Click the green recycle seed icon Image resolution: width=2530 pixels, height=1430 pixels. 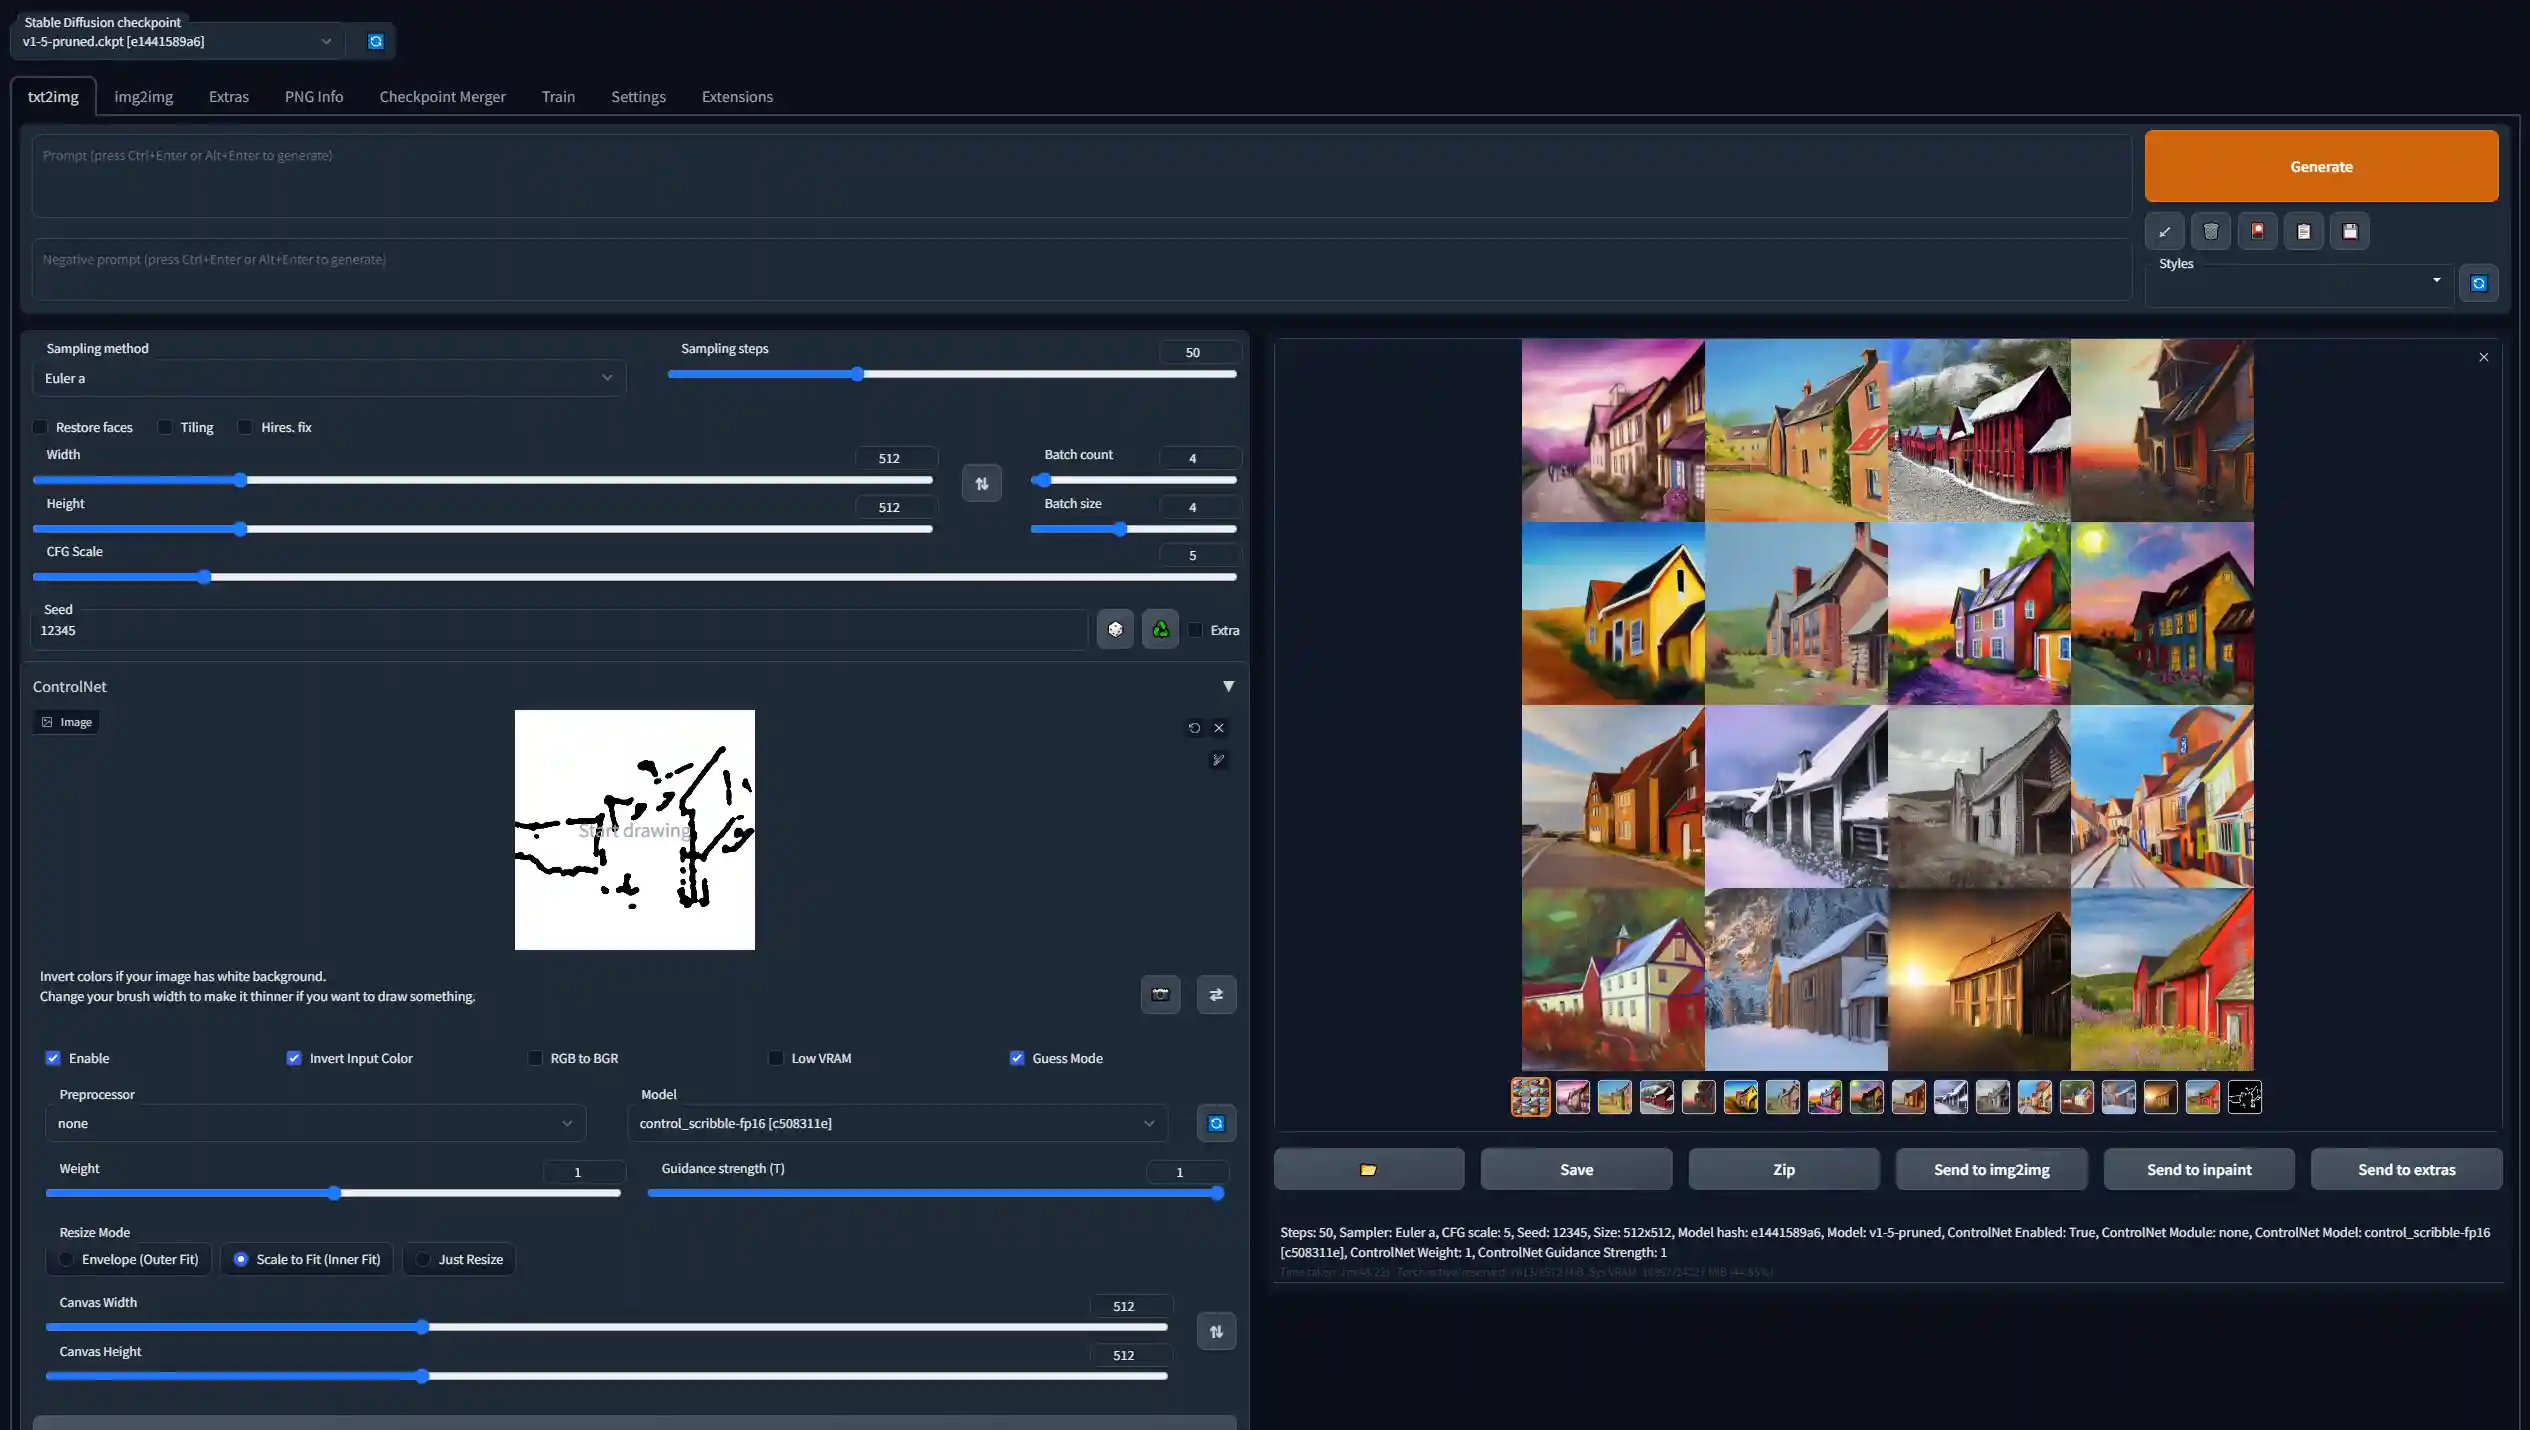pos(1160,630)
